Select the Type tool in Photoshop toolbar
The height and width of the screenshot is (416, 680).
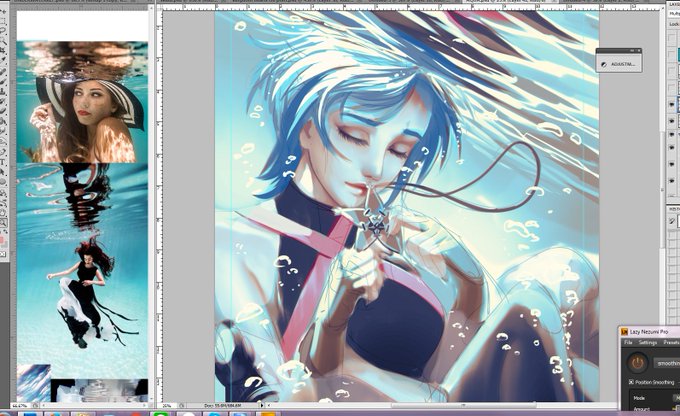[3, 162]
